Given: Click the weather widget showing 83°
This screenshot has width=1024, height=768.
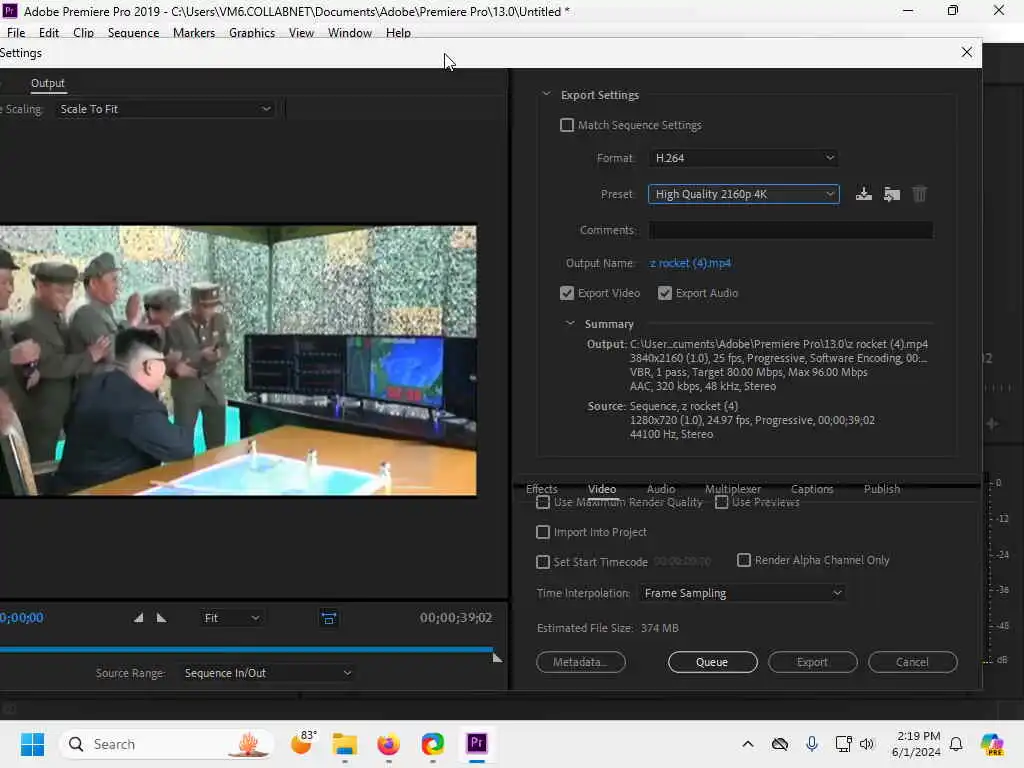Looking at the screenshot, I should [302, 743].
